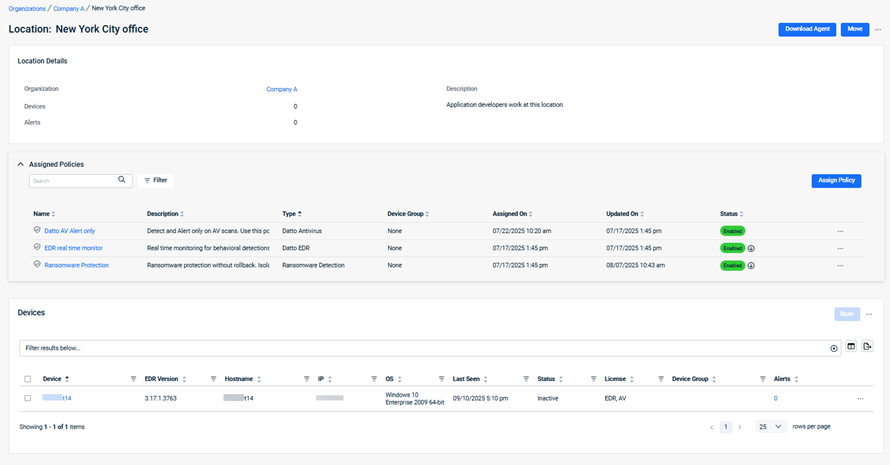
Task: Select all devices with header checkbox
Action: pos(28,379)
